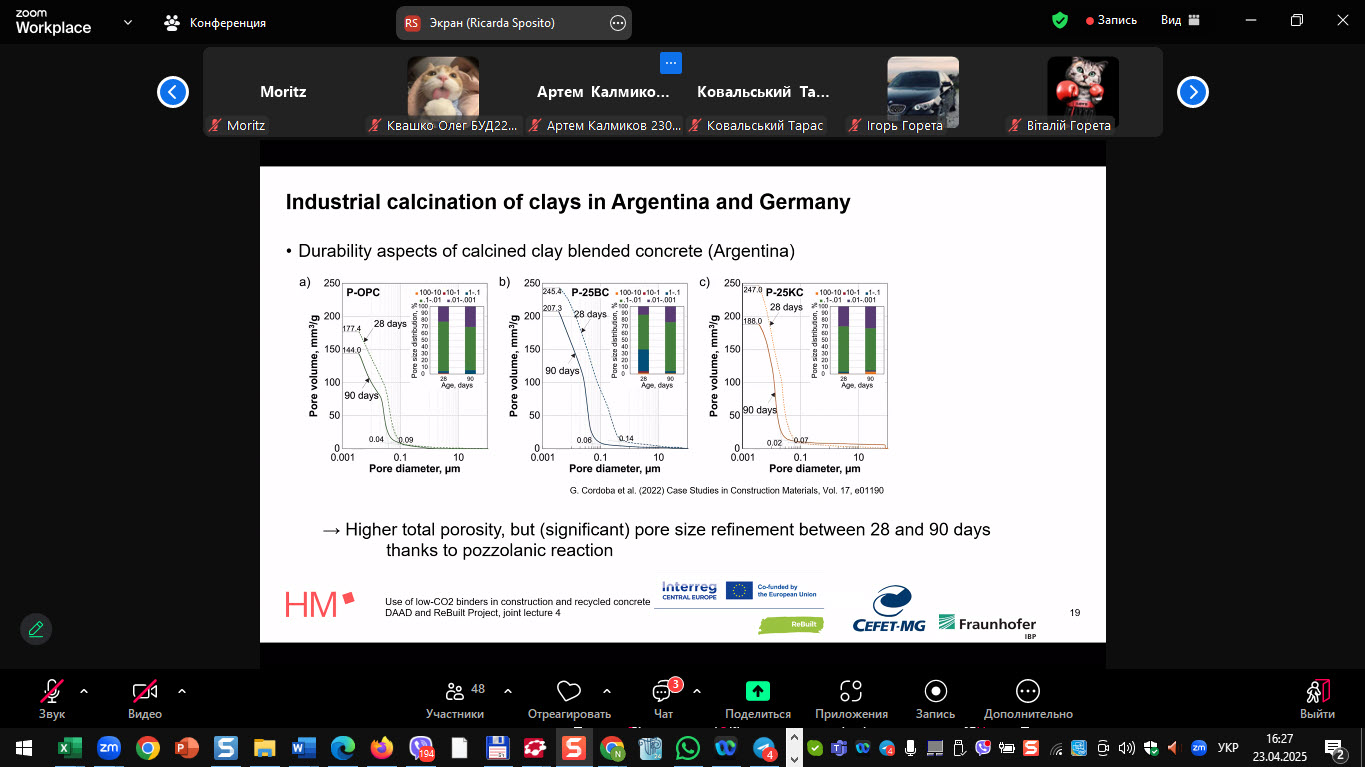Leave meeting with the Выйти button

click(x=1317, y=699)
